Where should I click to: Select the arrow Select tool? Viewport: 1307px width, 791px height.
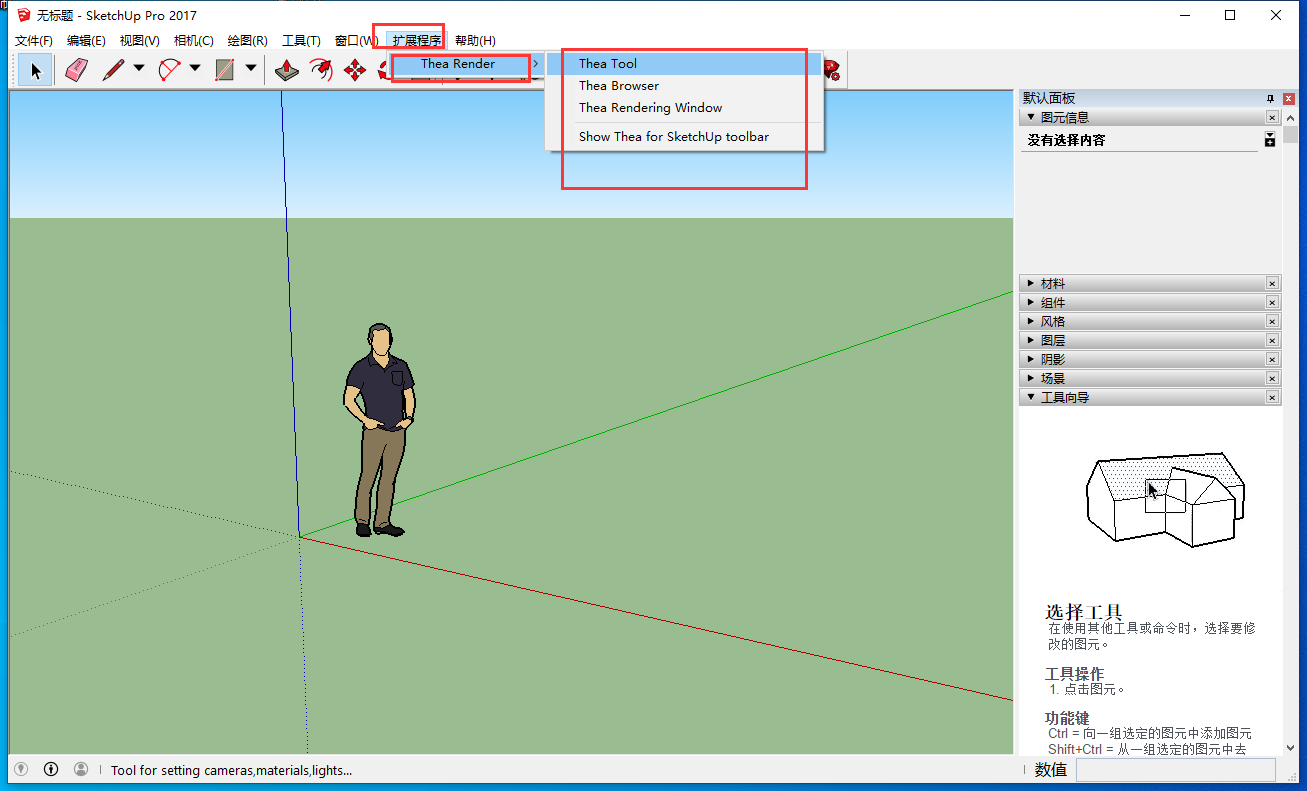point(36,70)
